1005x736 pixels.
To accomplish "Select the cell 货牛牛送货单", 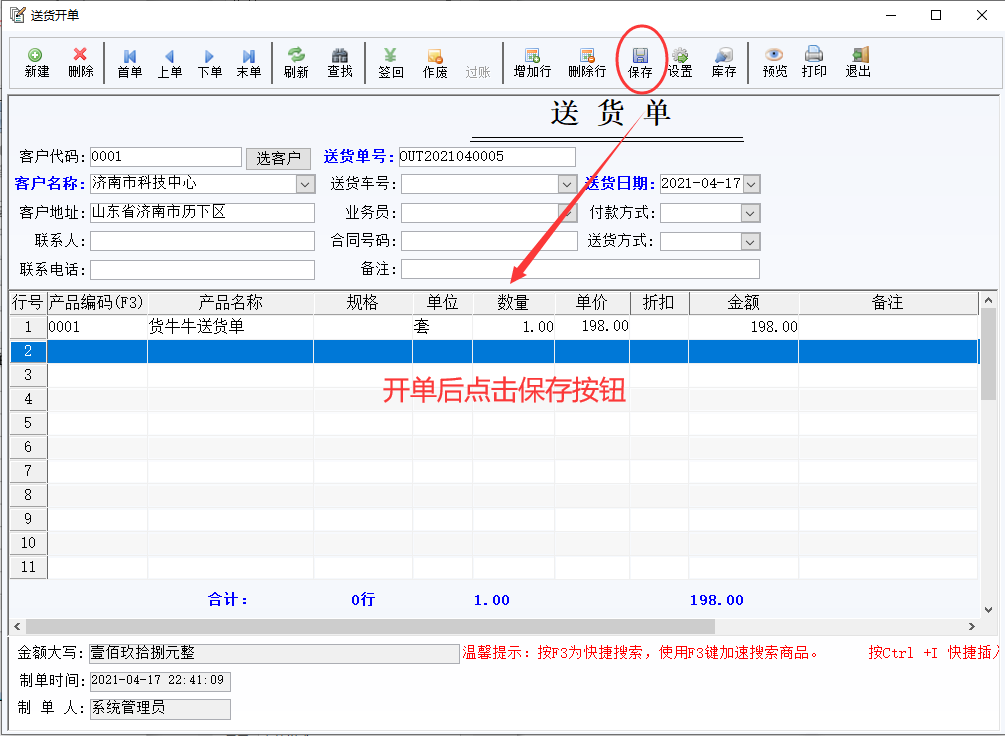I will 231,327.
